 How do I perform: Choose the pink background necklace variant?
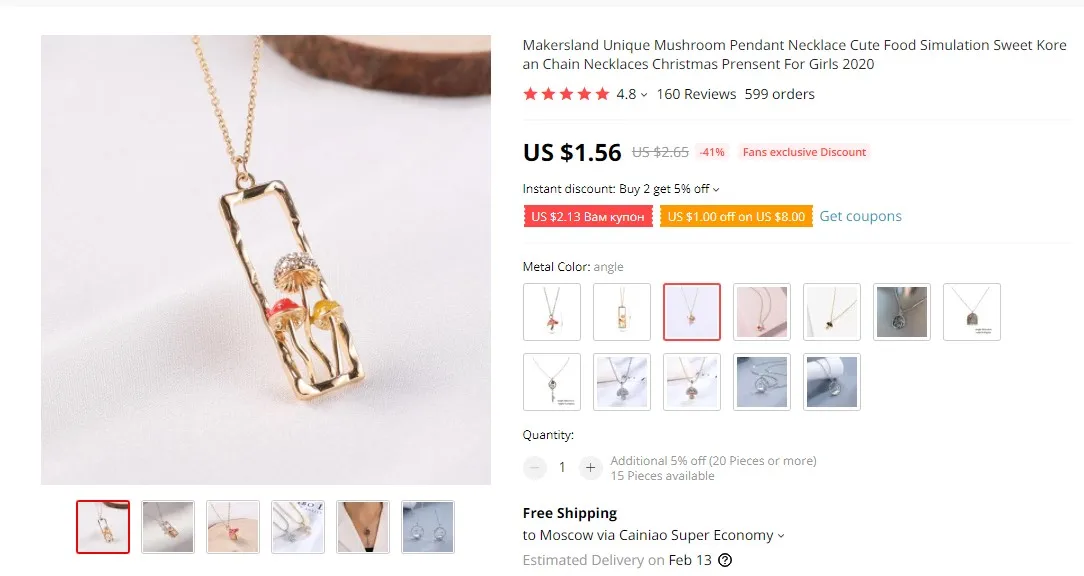762,312
